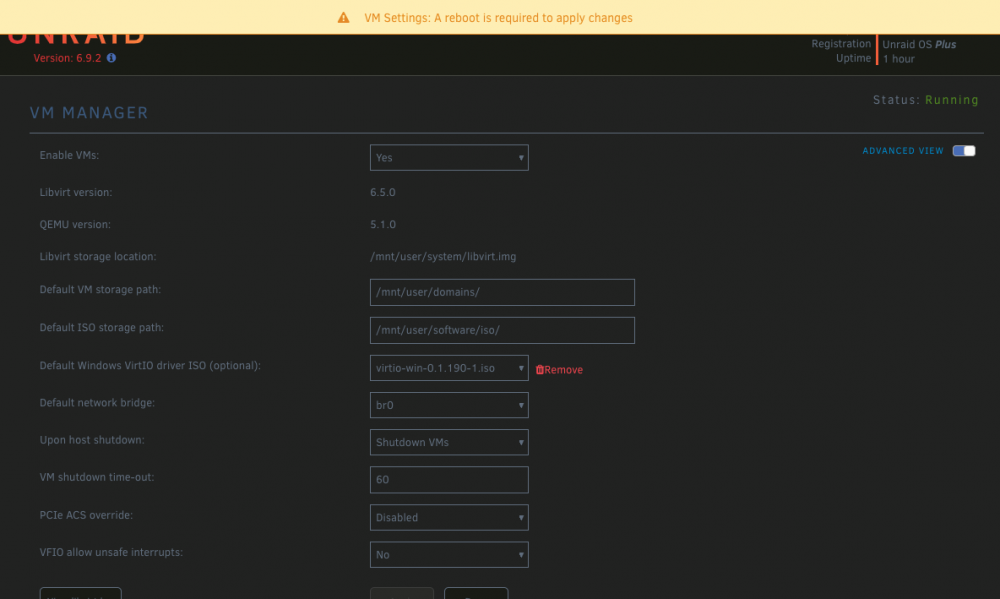Viewport: 1000px width, 599px height.
Task: Click the trash icon next to Remove
Action: coord(540,369)
